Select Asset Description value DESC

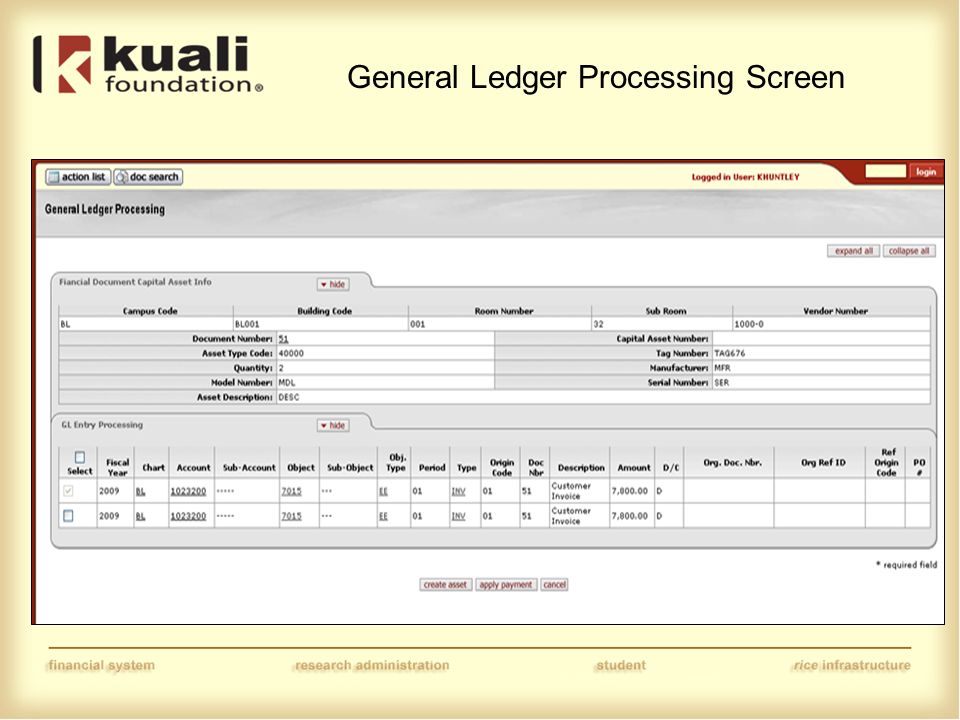click(x=289, y=397)
